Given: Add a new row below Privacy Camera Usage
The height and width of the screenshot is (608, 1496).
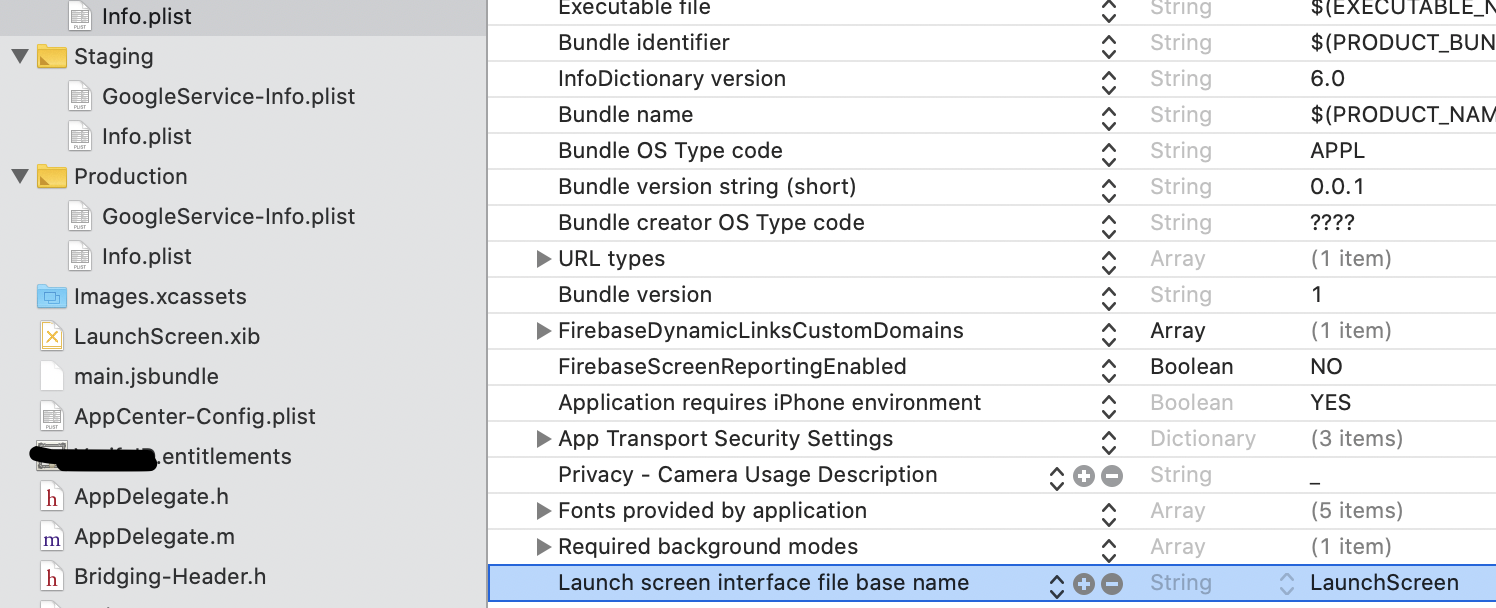Looking at the screenshot, I should coord(1084,476).
